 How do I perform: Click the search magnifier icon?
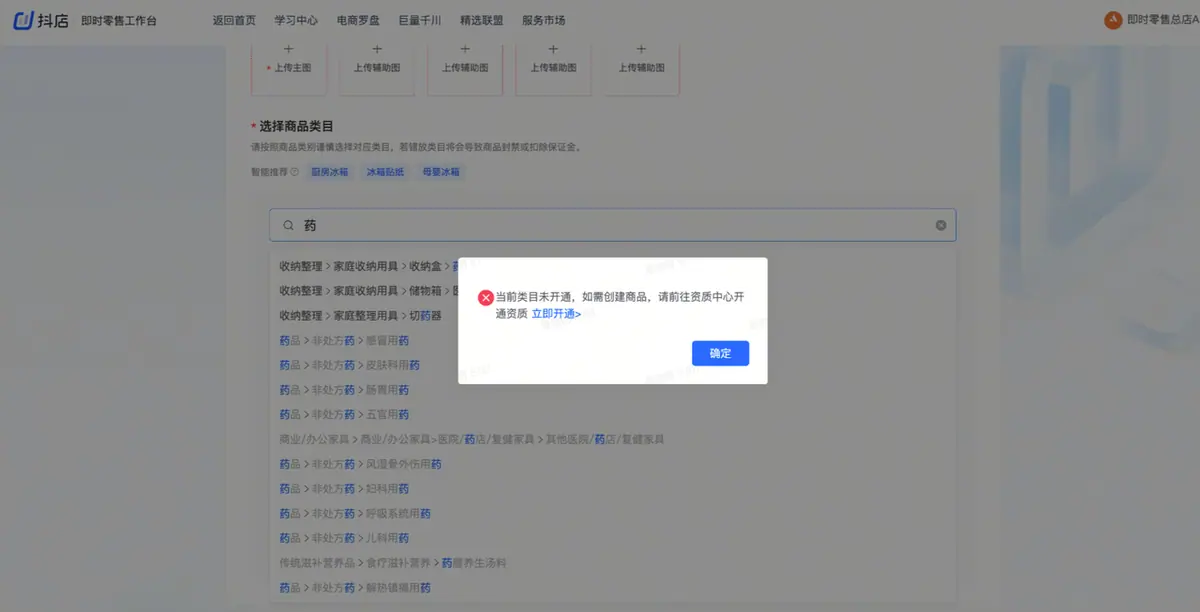(x=288, y=226)
